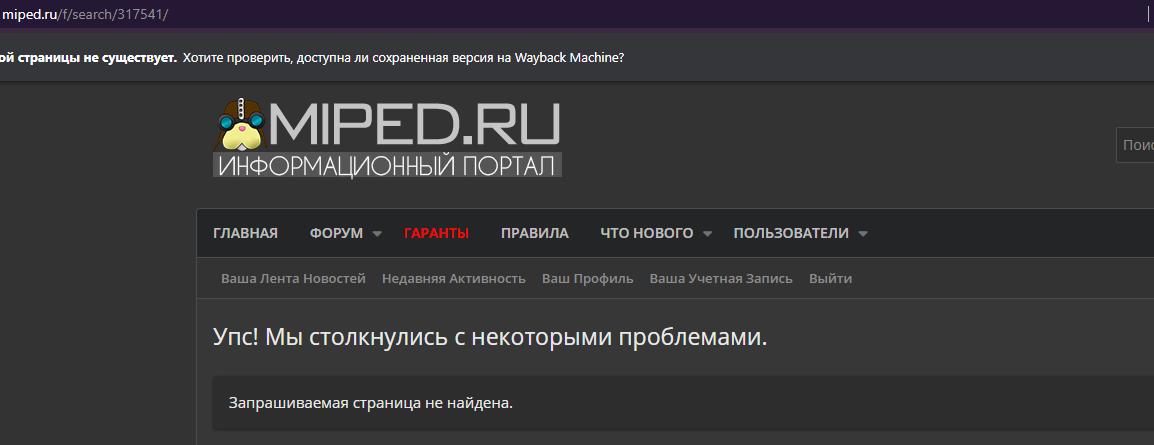Click the 'Упс! Мы столкнулись с некоторыми проблемами.' heading
The width and height of the screenshot is (1154, 445).
point(490,338)
